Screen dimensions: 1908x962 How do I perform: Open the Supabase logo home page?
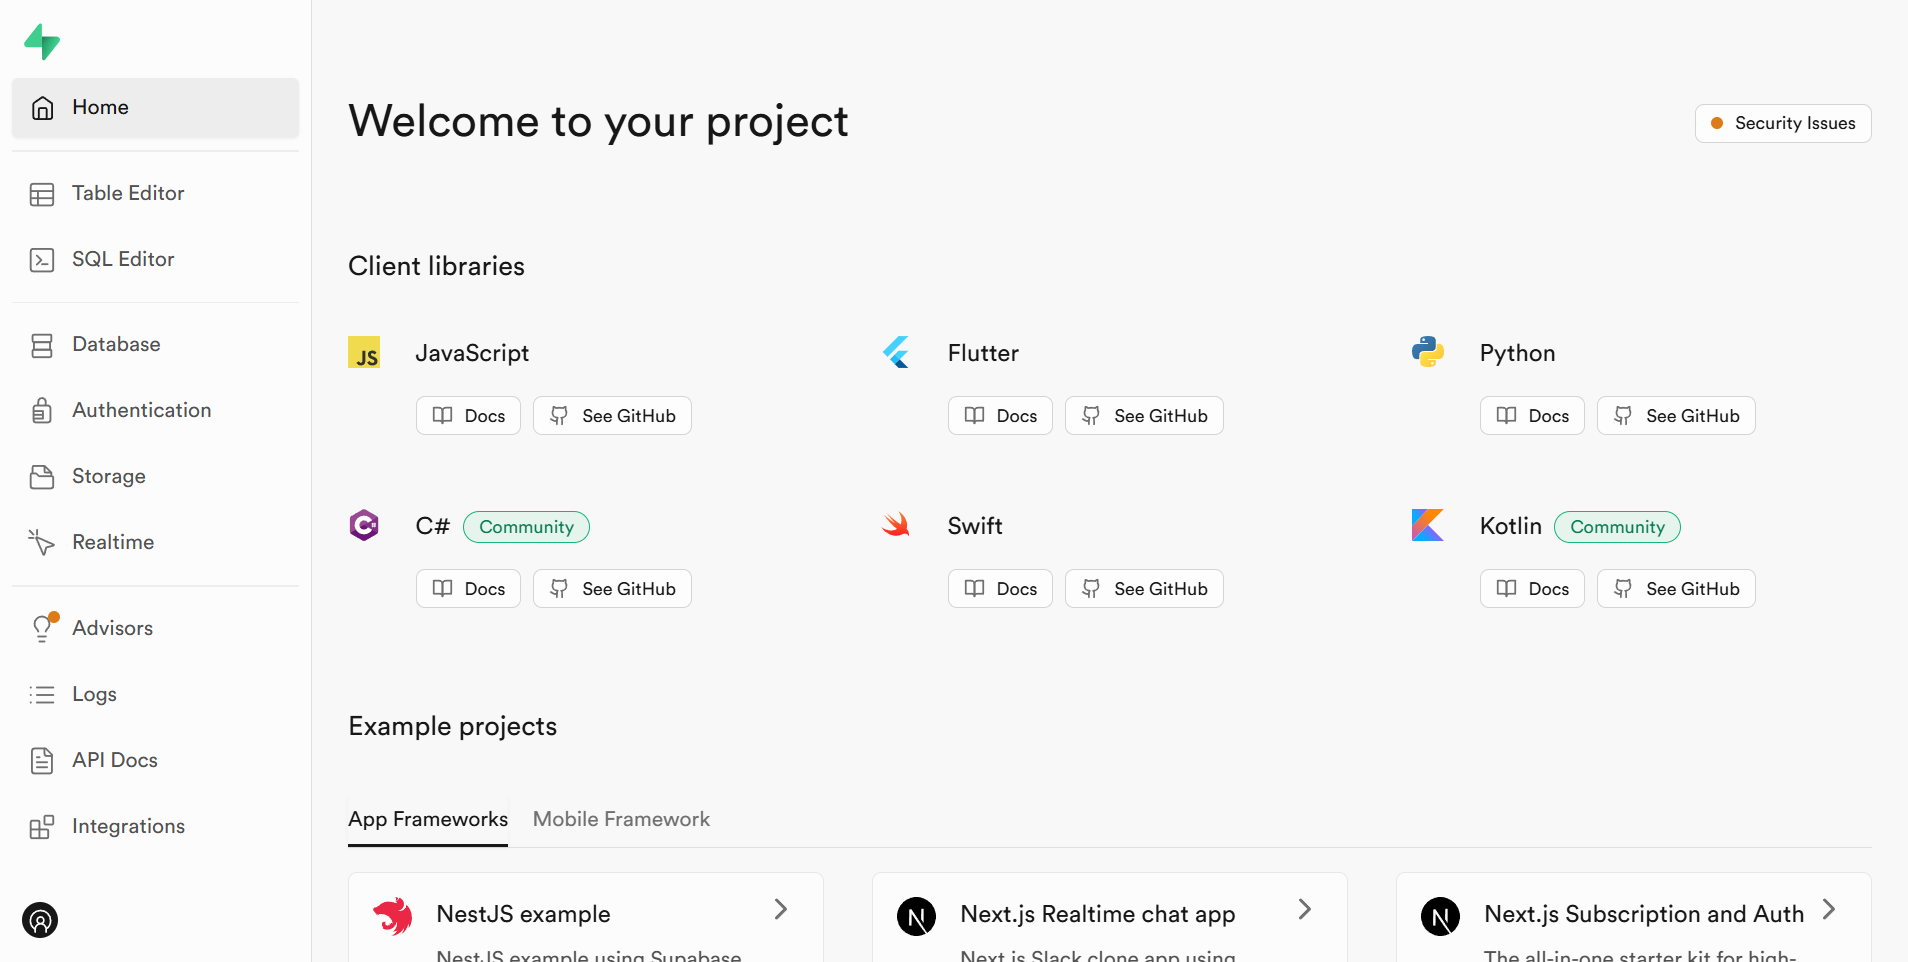point(42,42)
